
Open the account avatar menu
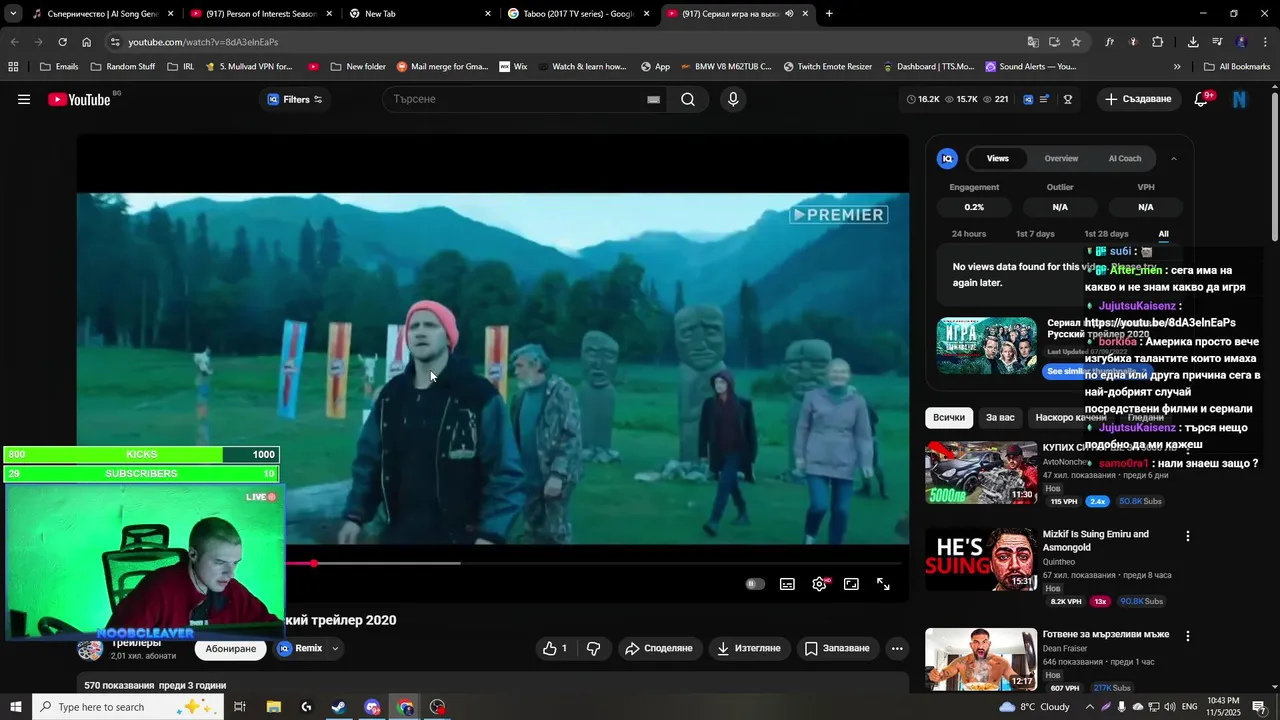[x=1240, y=99]
